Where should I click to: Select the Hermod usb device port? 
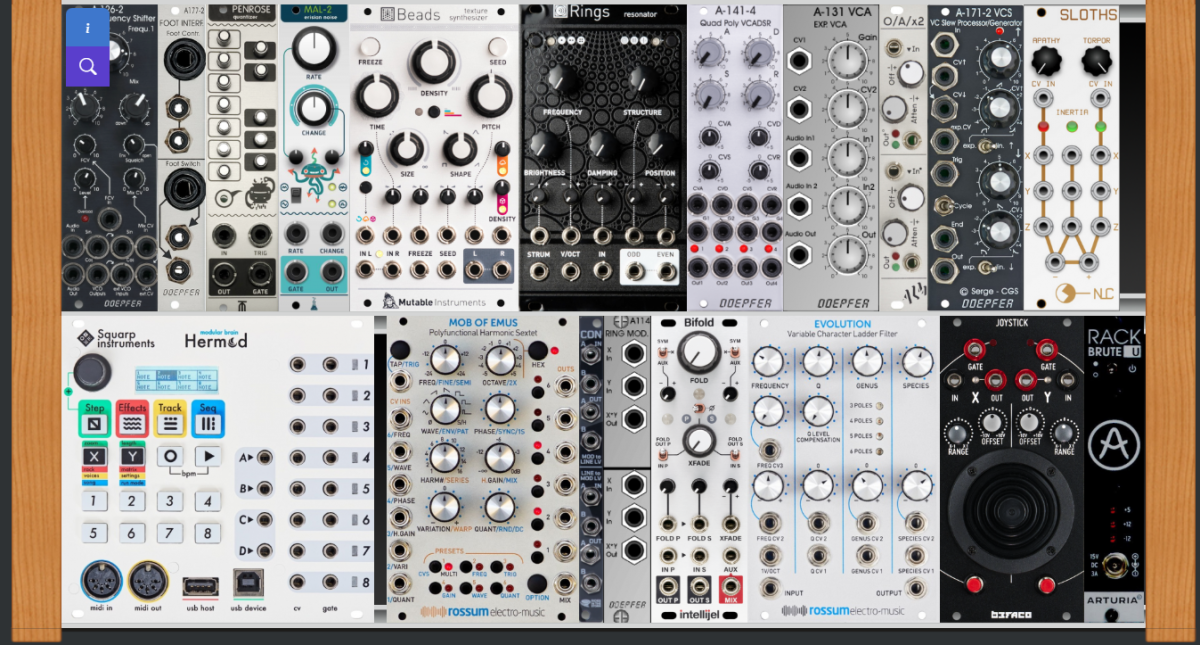[x=248, y=583]
